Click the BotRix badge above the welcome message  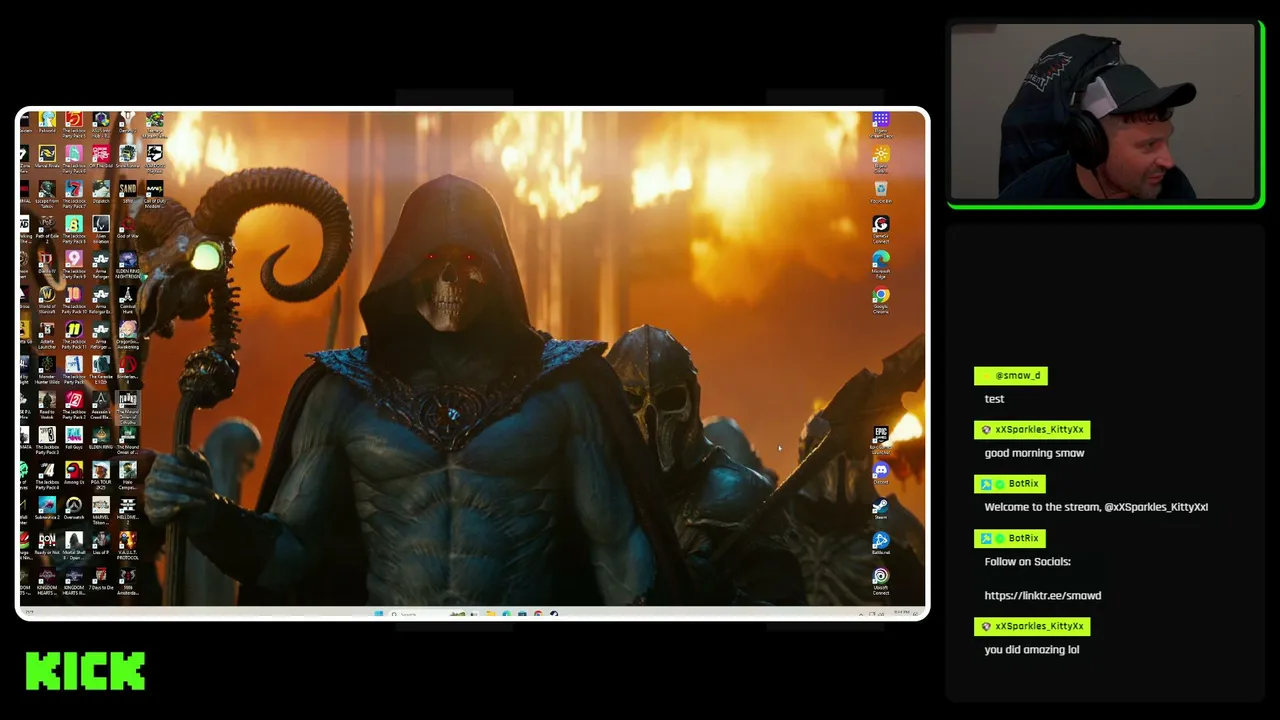coord(1010,484)
